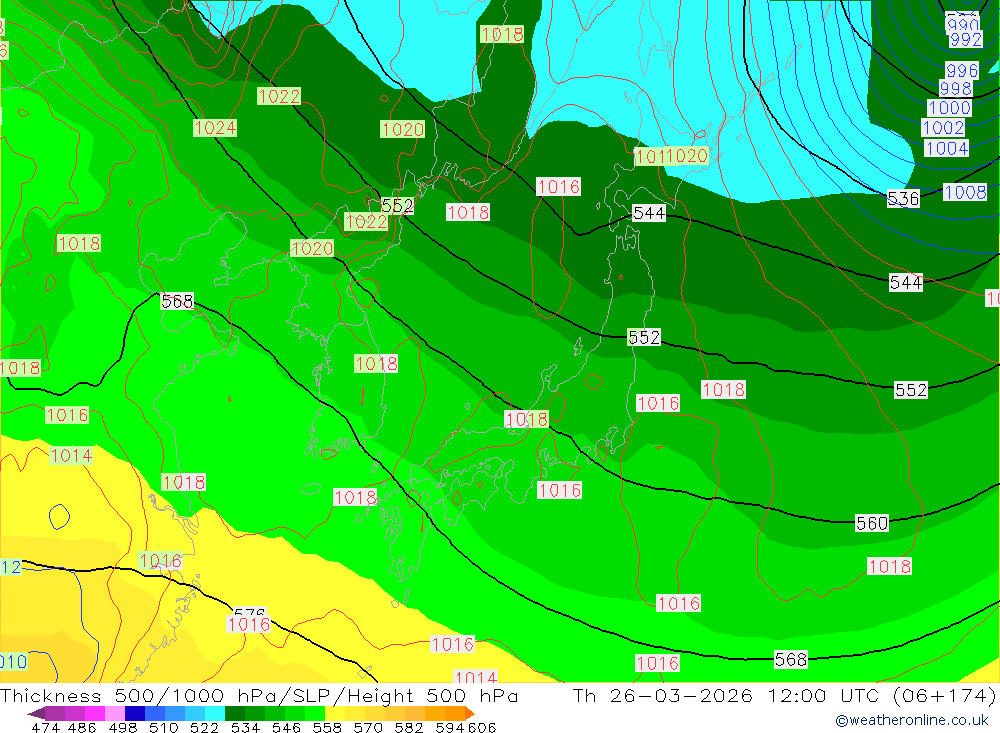Viewport: 1000px width, 733px height.
Task: Click the pure yellow legend swatch
Action: (335, 713)
